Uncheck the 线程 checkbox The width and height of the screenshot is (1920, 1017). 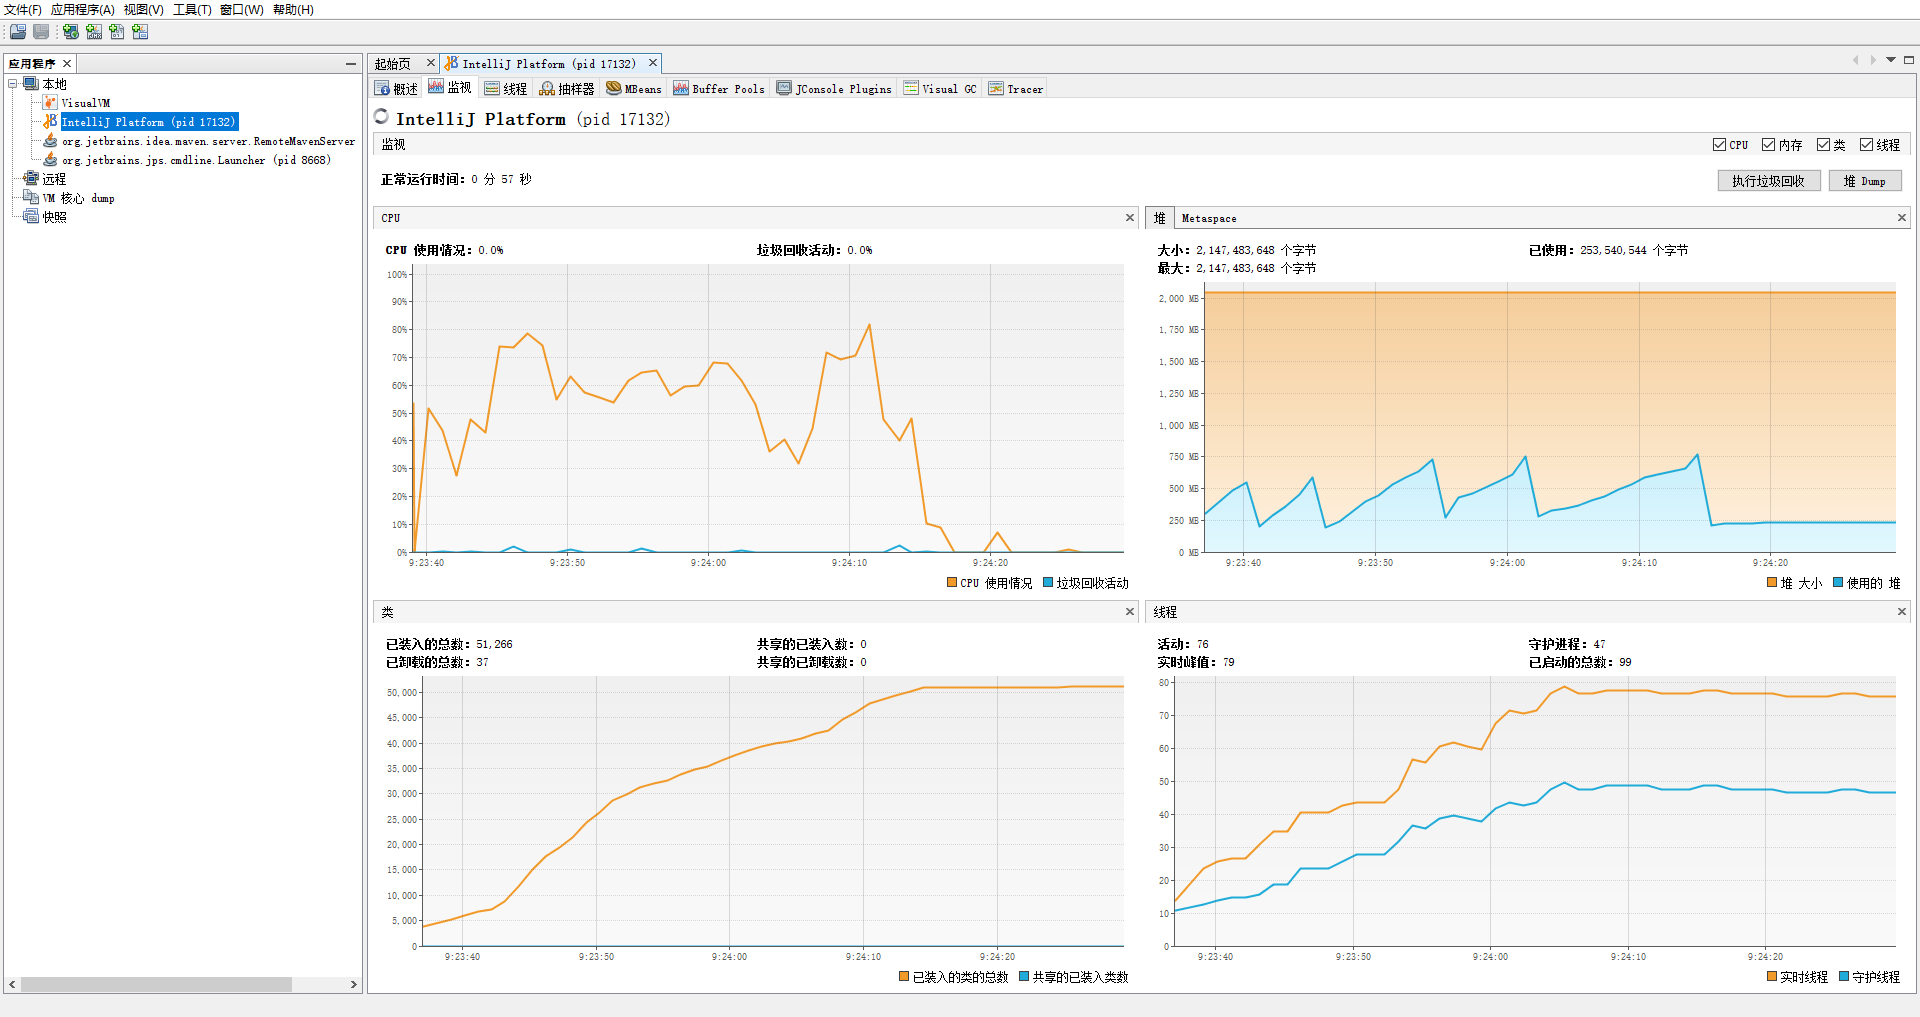pos(1866,145)
